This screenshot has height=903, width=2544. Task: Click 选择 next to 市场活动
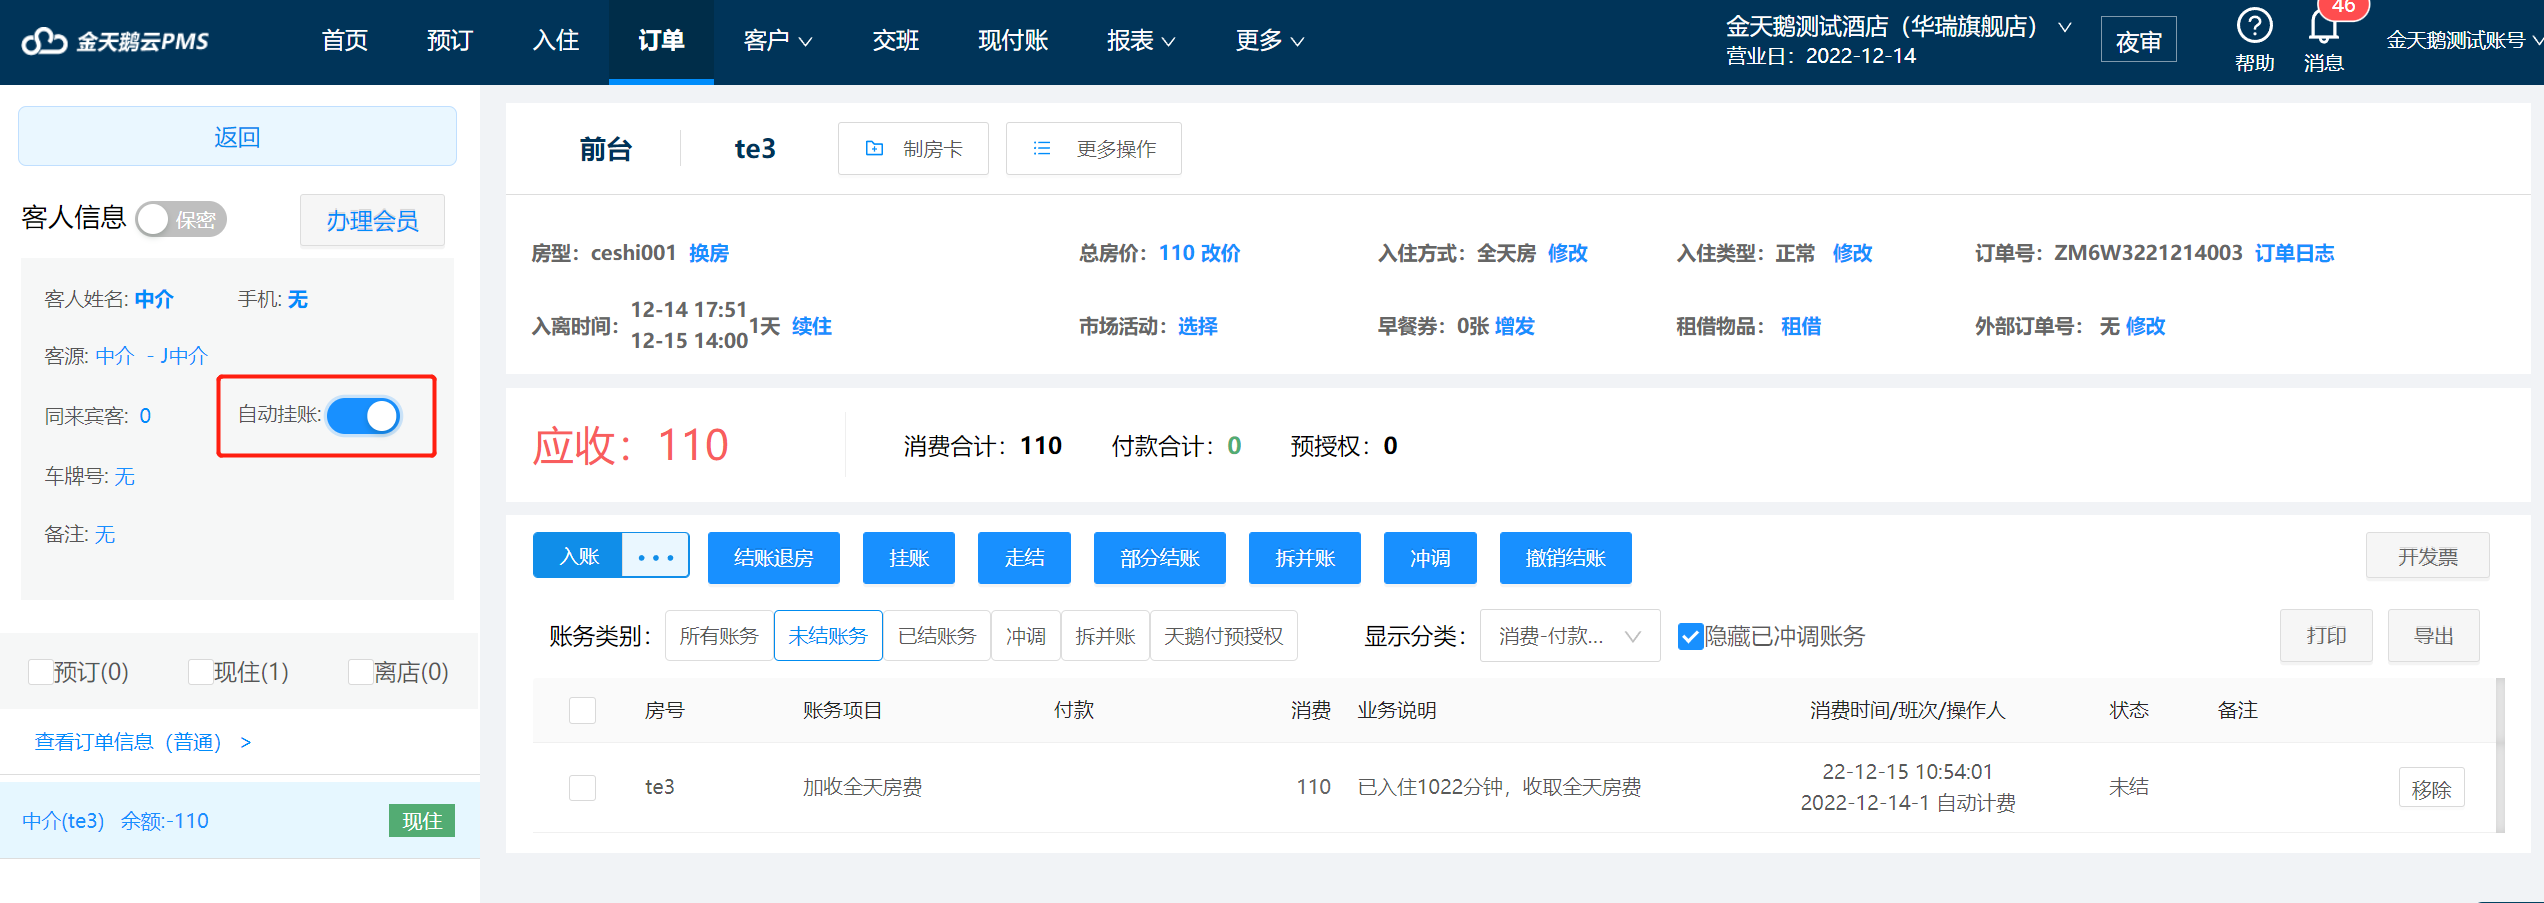pyautogui.click(x=1198, y=326)
